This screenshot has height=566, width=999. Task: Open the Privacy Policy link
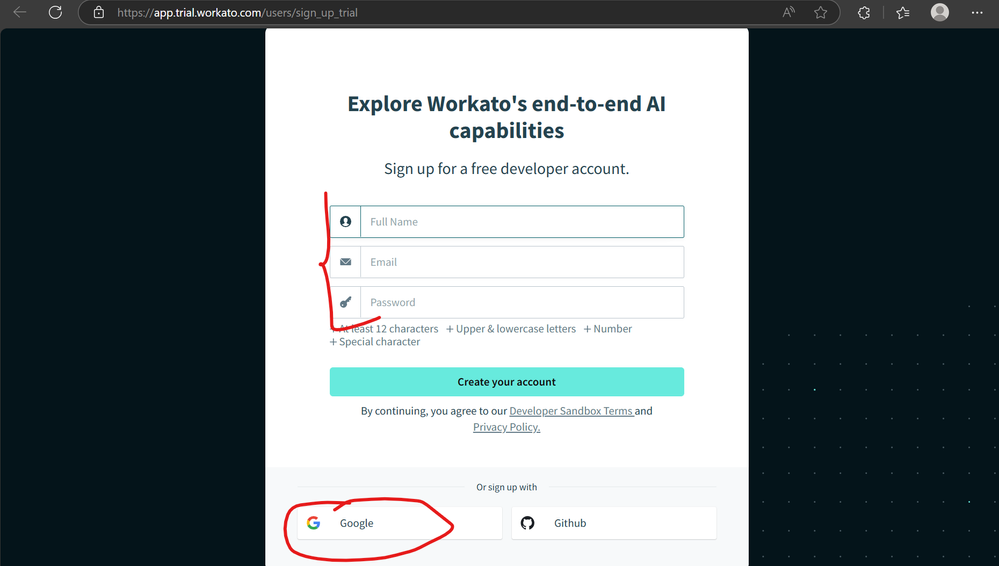pos(506,427)
